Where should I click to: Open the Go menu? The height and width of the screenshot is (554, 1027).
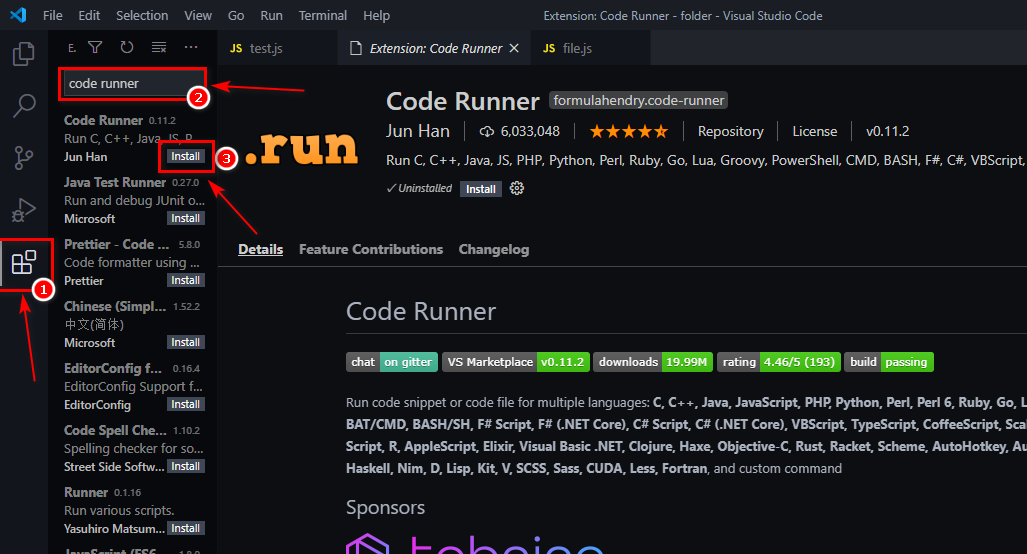(x=236, y=15)
